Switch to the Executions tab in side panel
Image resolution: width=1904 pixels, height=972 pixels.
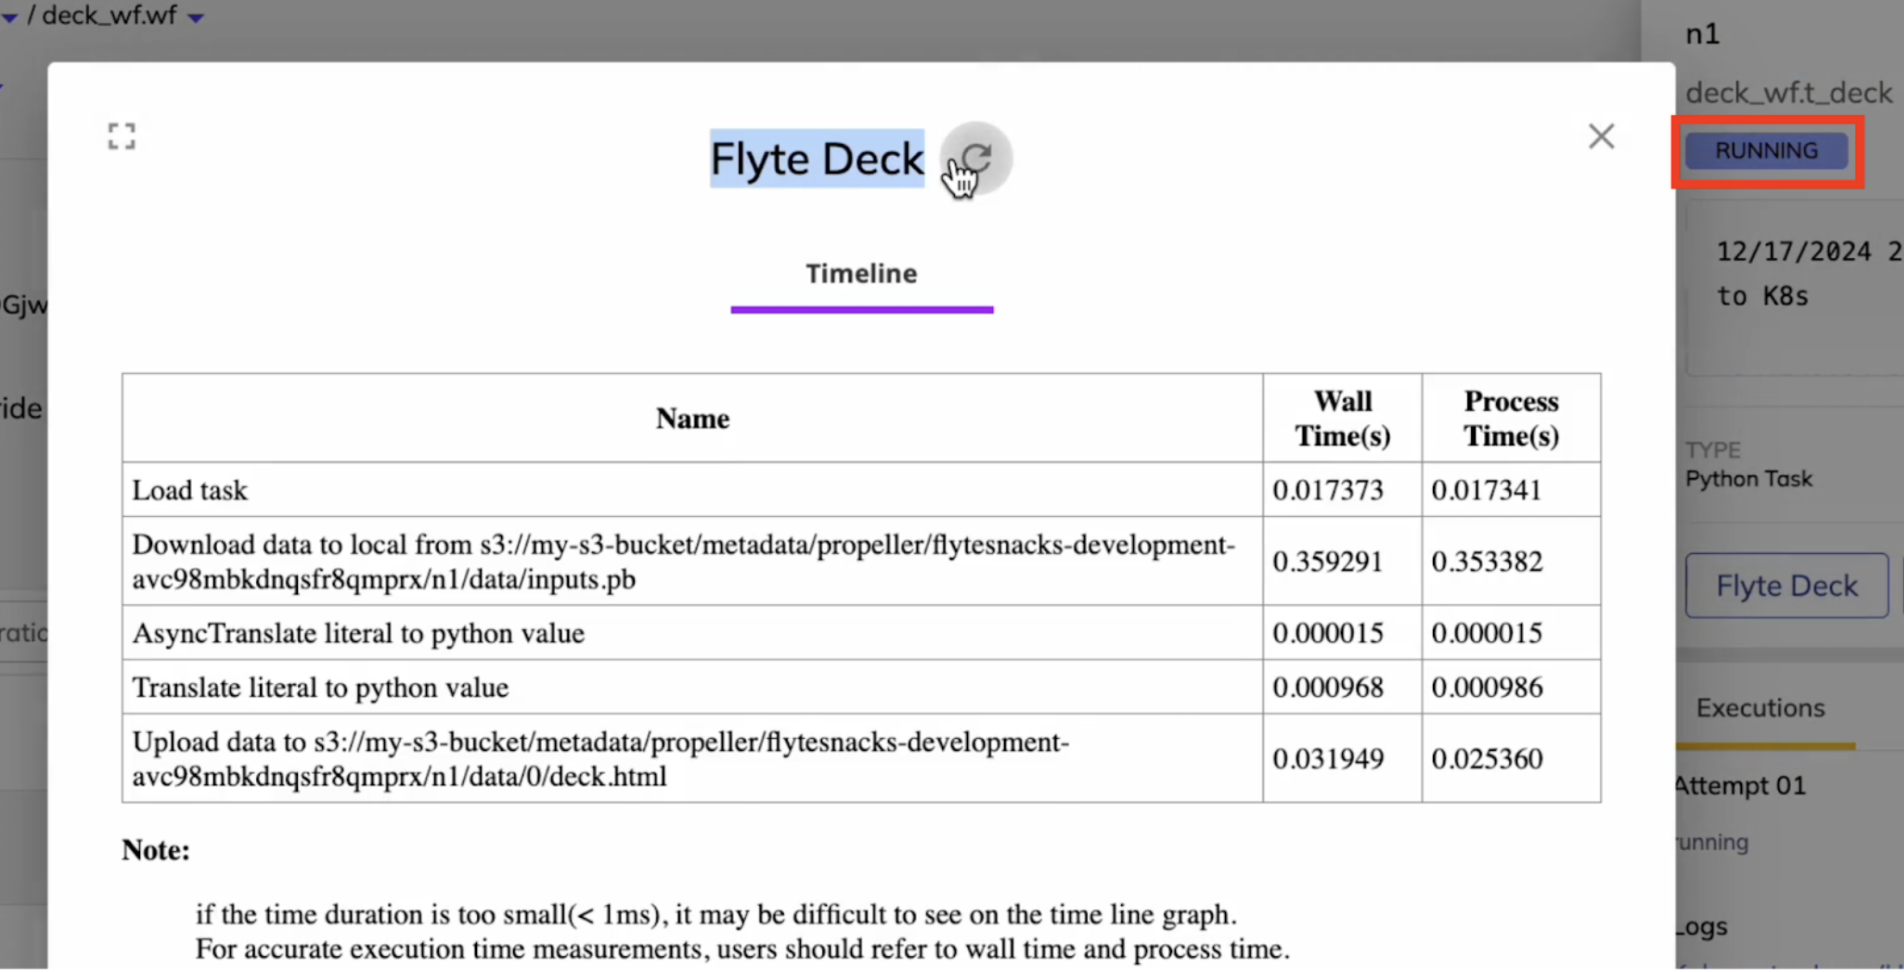click(1761, 708)
